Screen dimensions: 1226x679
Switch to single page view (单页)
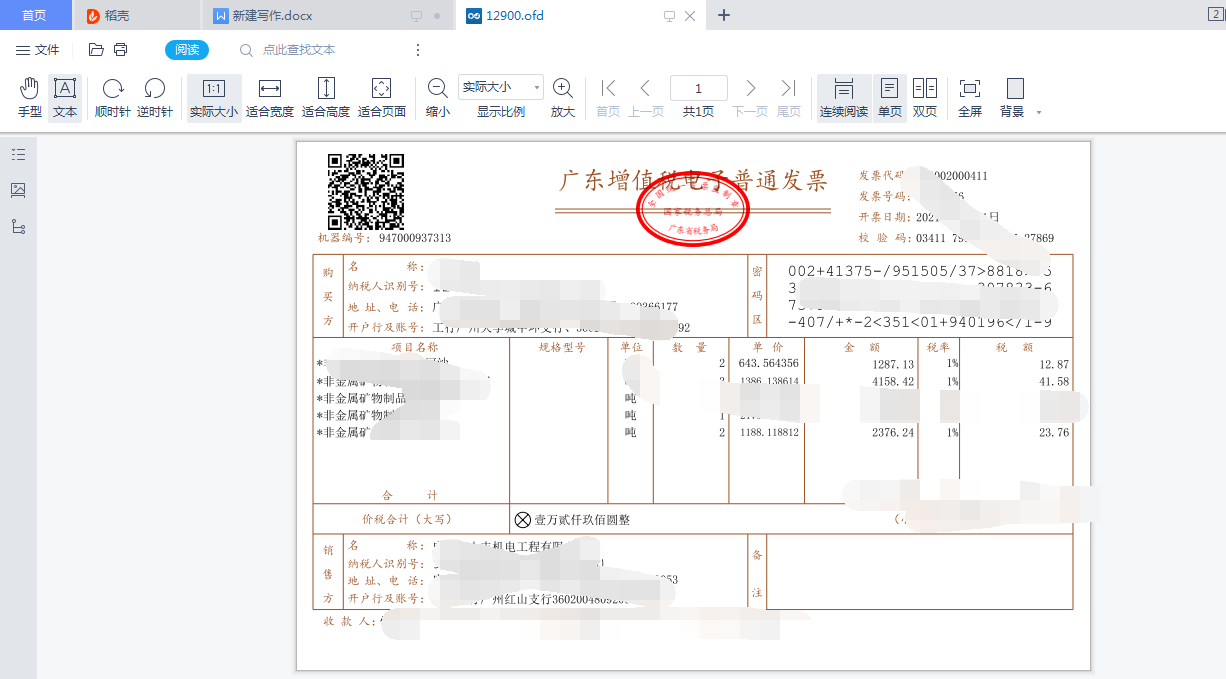[890, 98]
